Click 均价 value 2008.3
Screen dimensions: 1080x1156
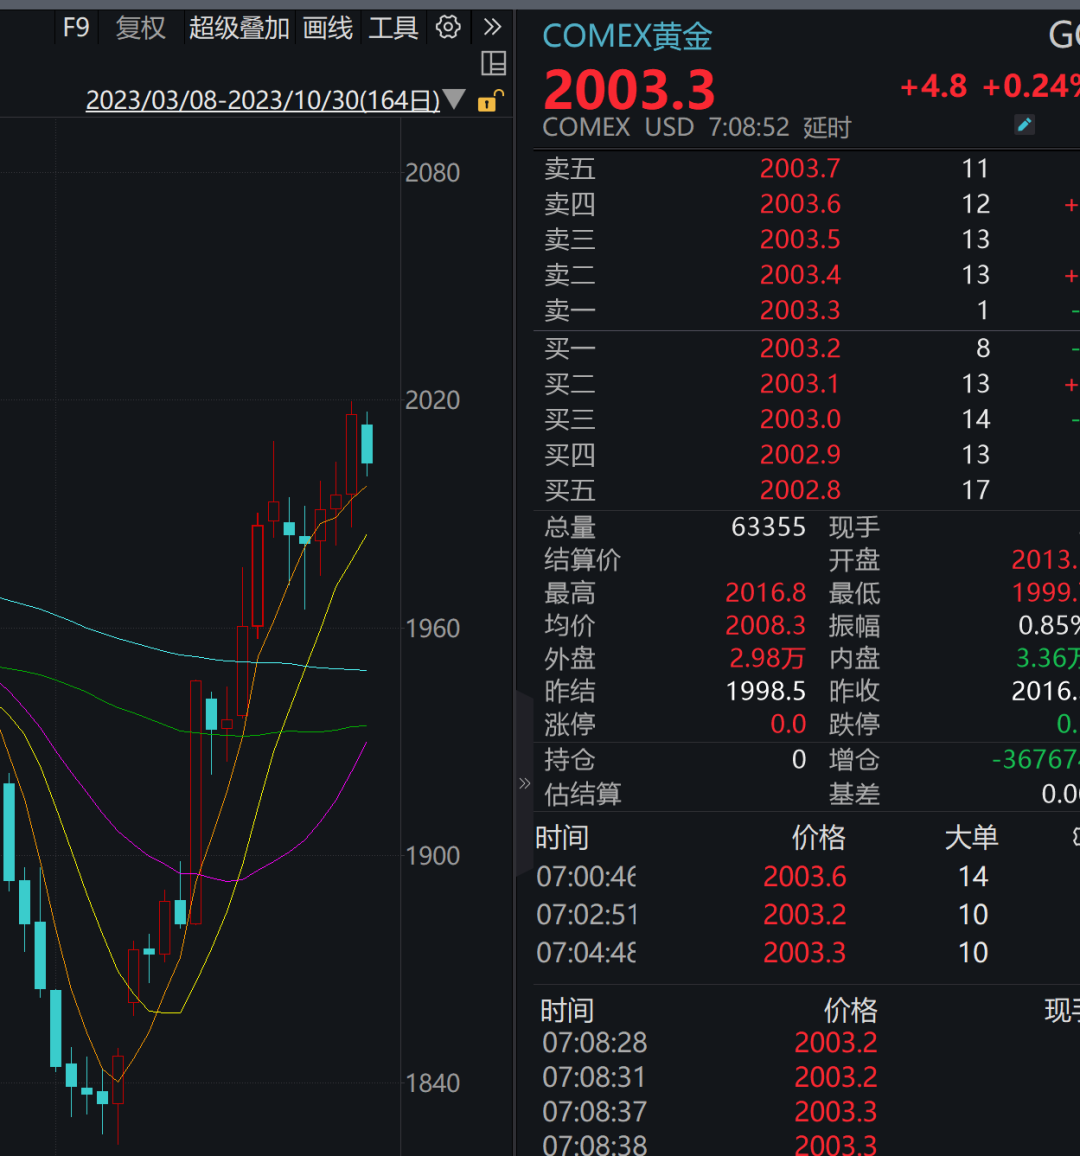pyautogui.click(x=765, y=625)
